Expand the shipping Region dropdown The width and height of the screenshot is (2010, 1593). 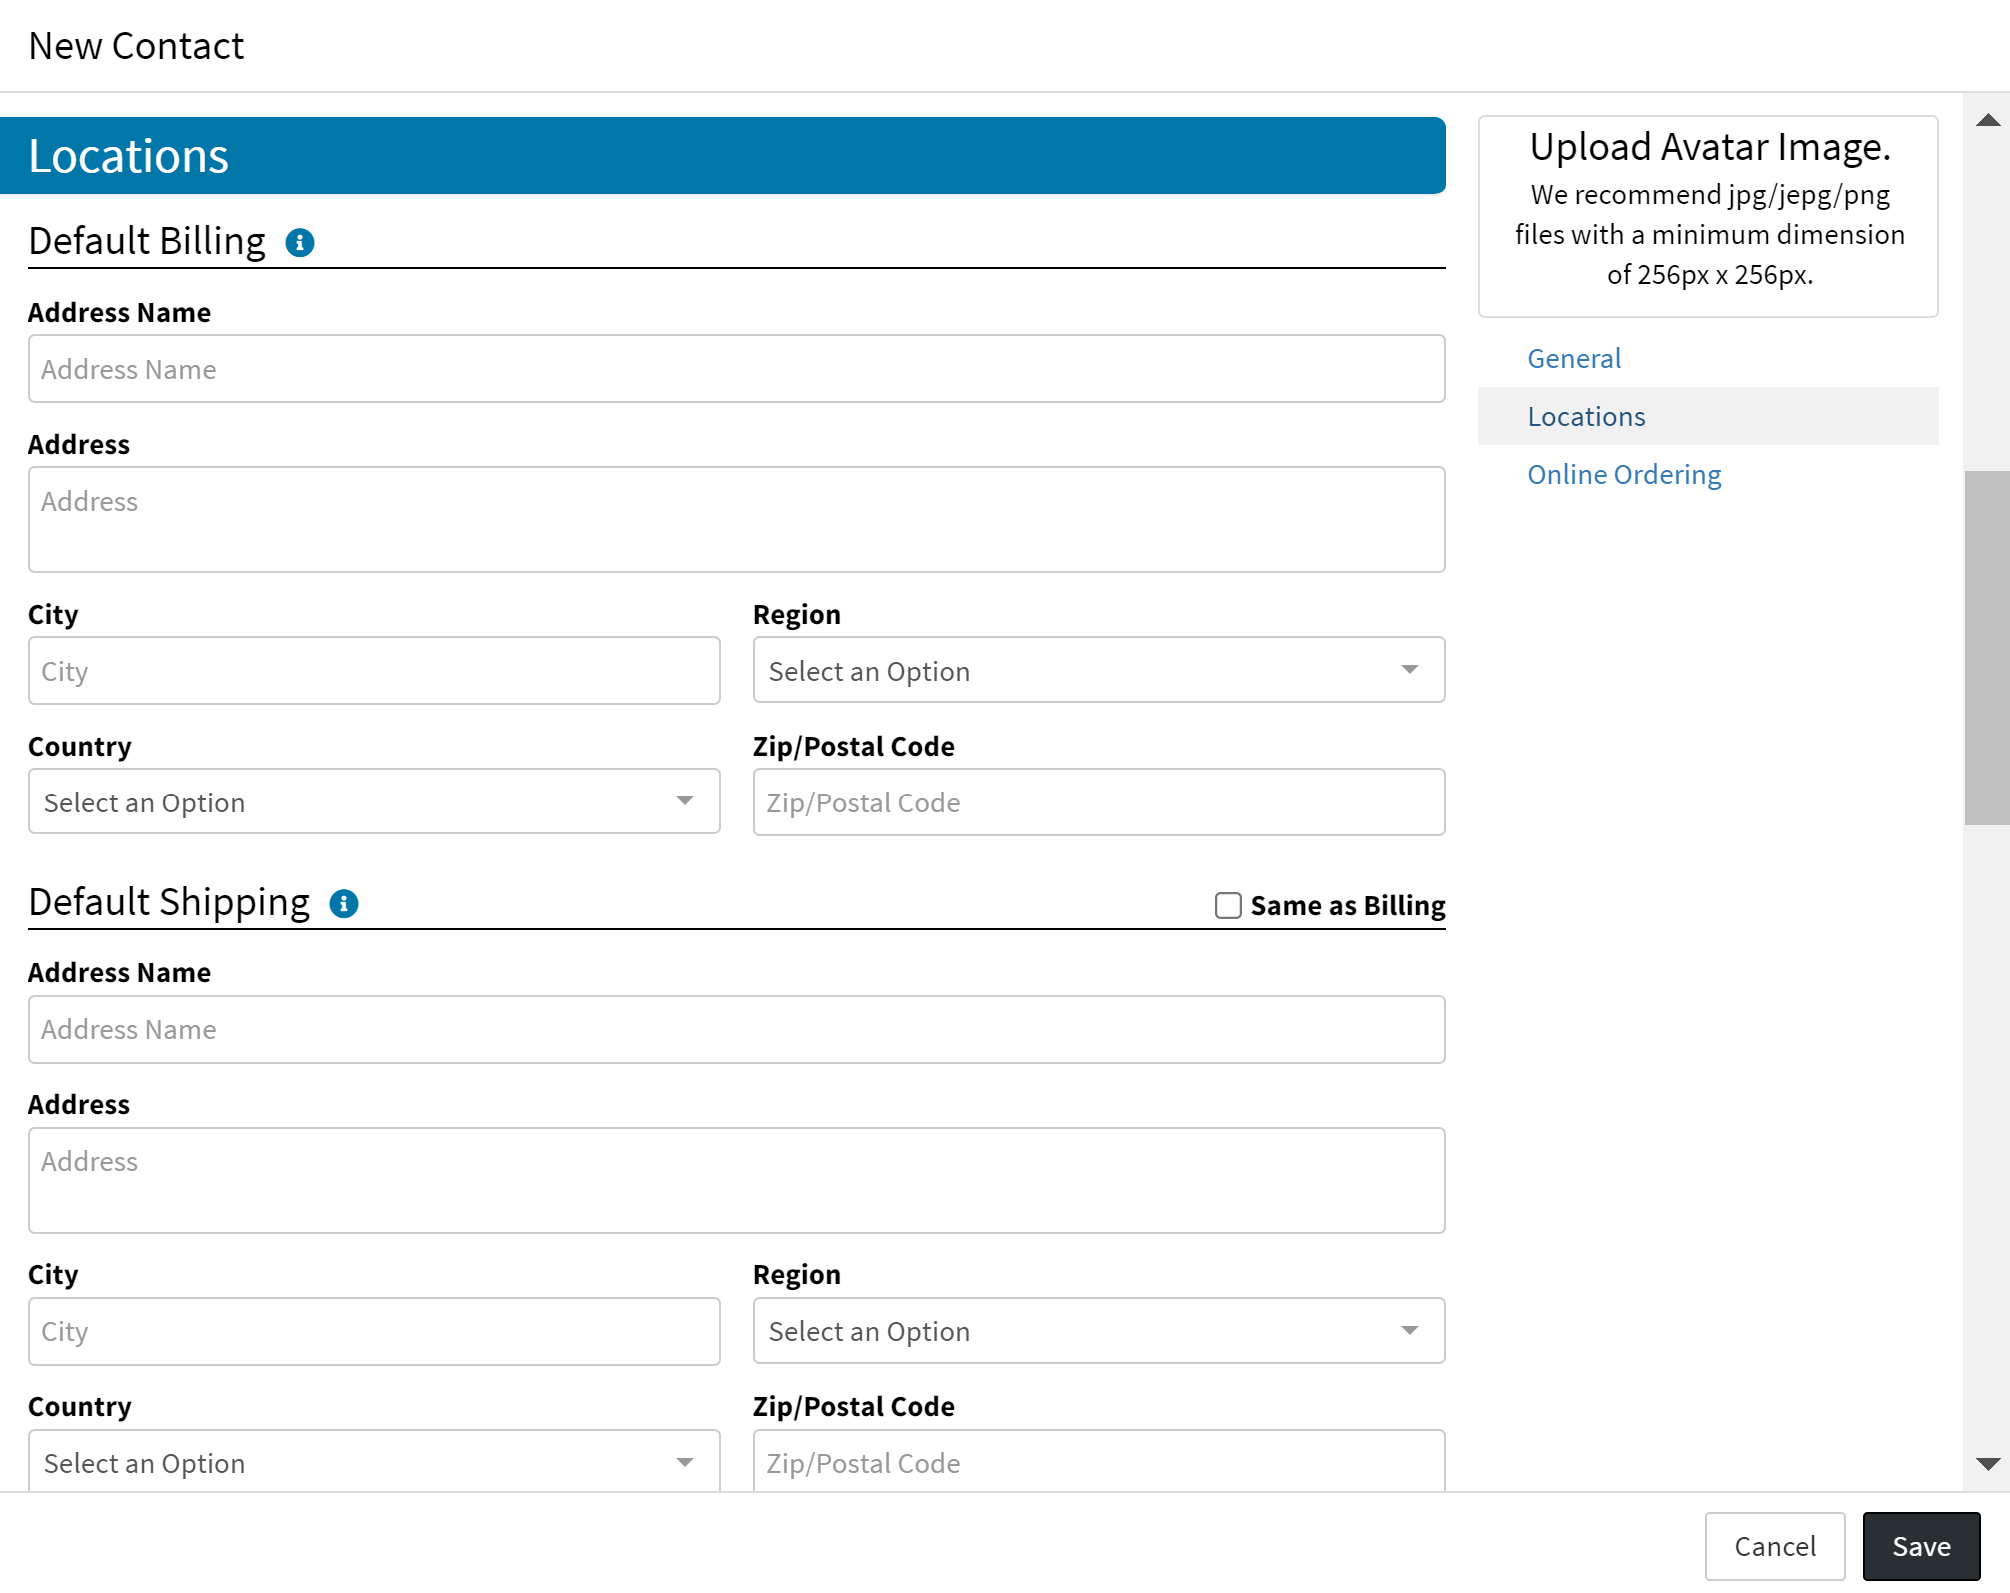[x=1098, y=1331]
